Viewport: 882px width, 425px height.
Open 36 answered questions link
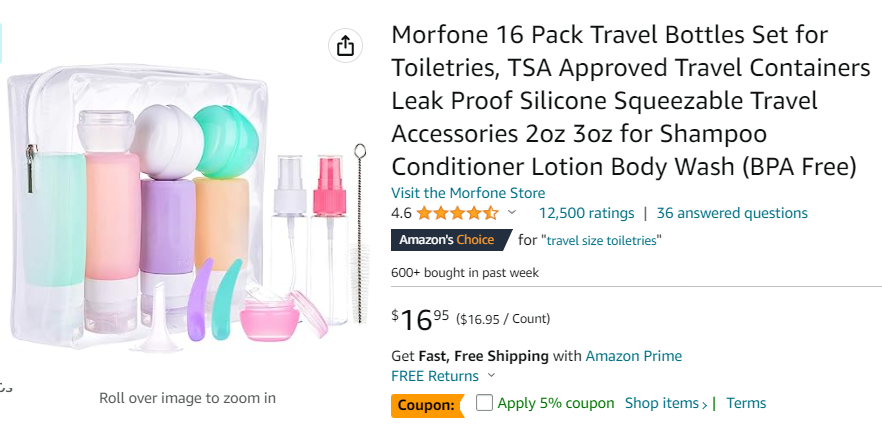pos(732,213)
